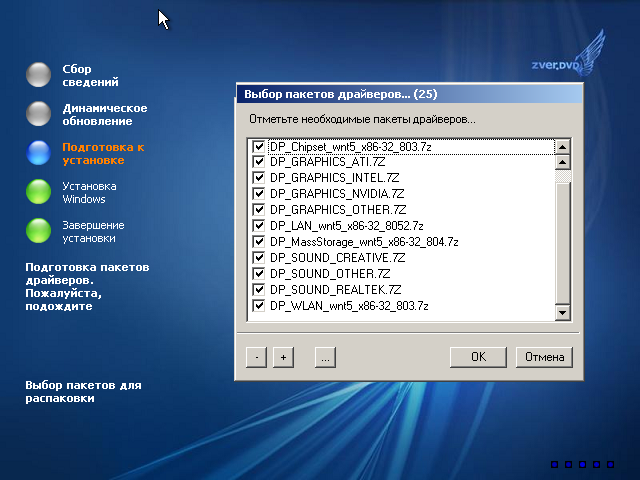This screenshot has height=480, width=640.
Task: Click the minus deselect-all button
Action: pyautogui.click(x=256, y=357)
